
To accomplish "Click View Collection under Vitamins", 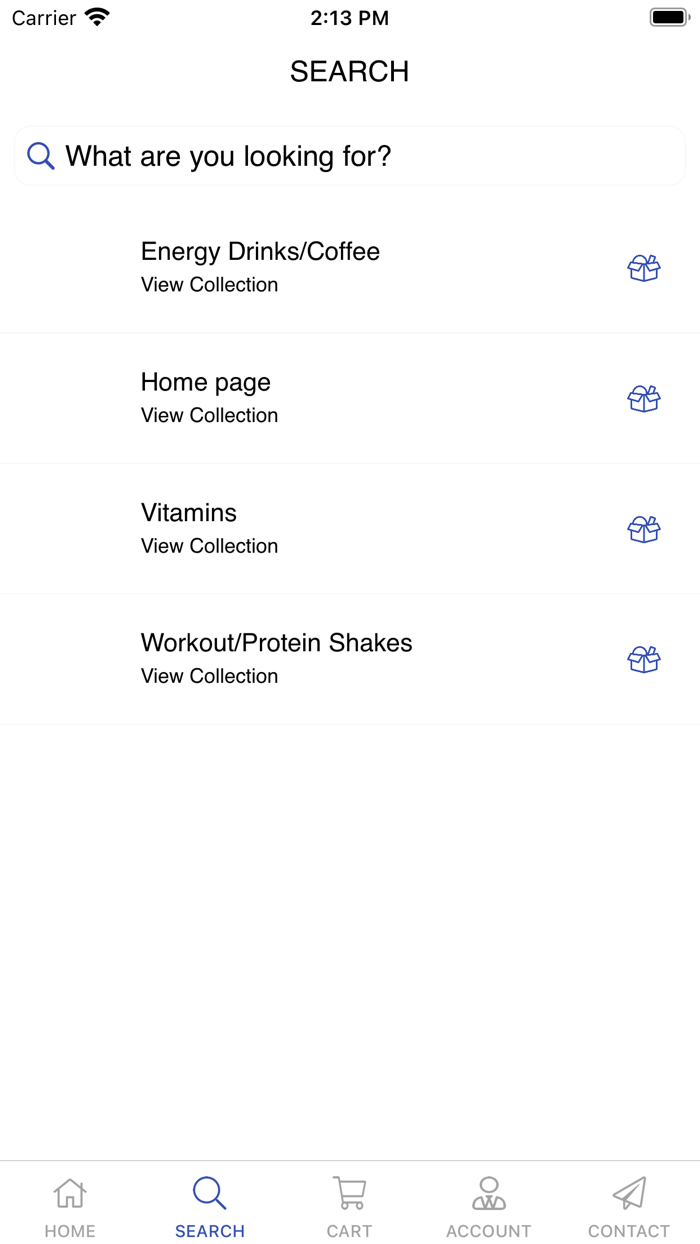I will tap(209, 546).
